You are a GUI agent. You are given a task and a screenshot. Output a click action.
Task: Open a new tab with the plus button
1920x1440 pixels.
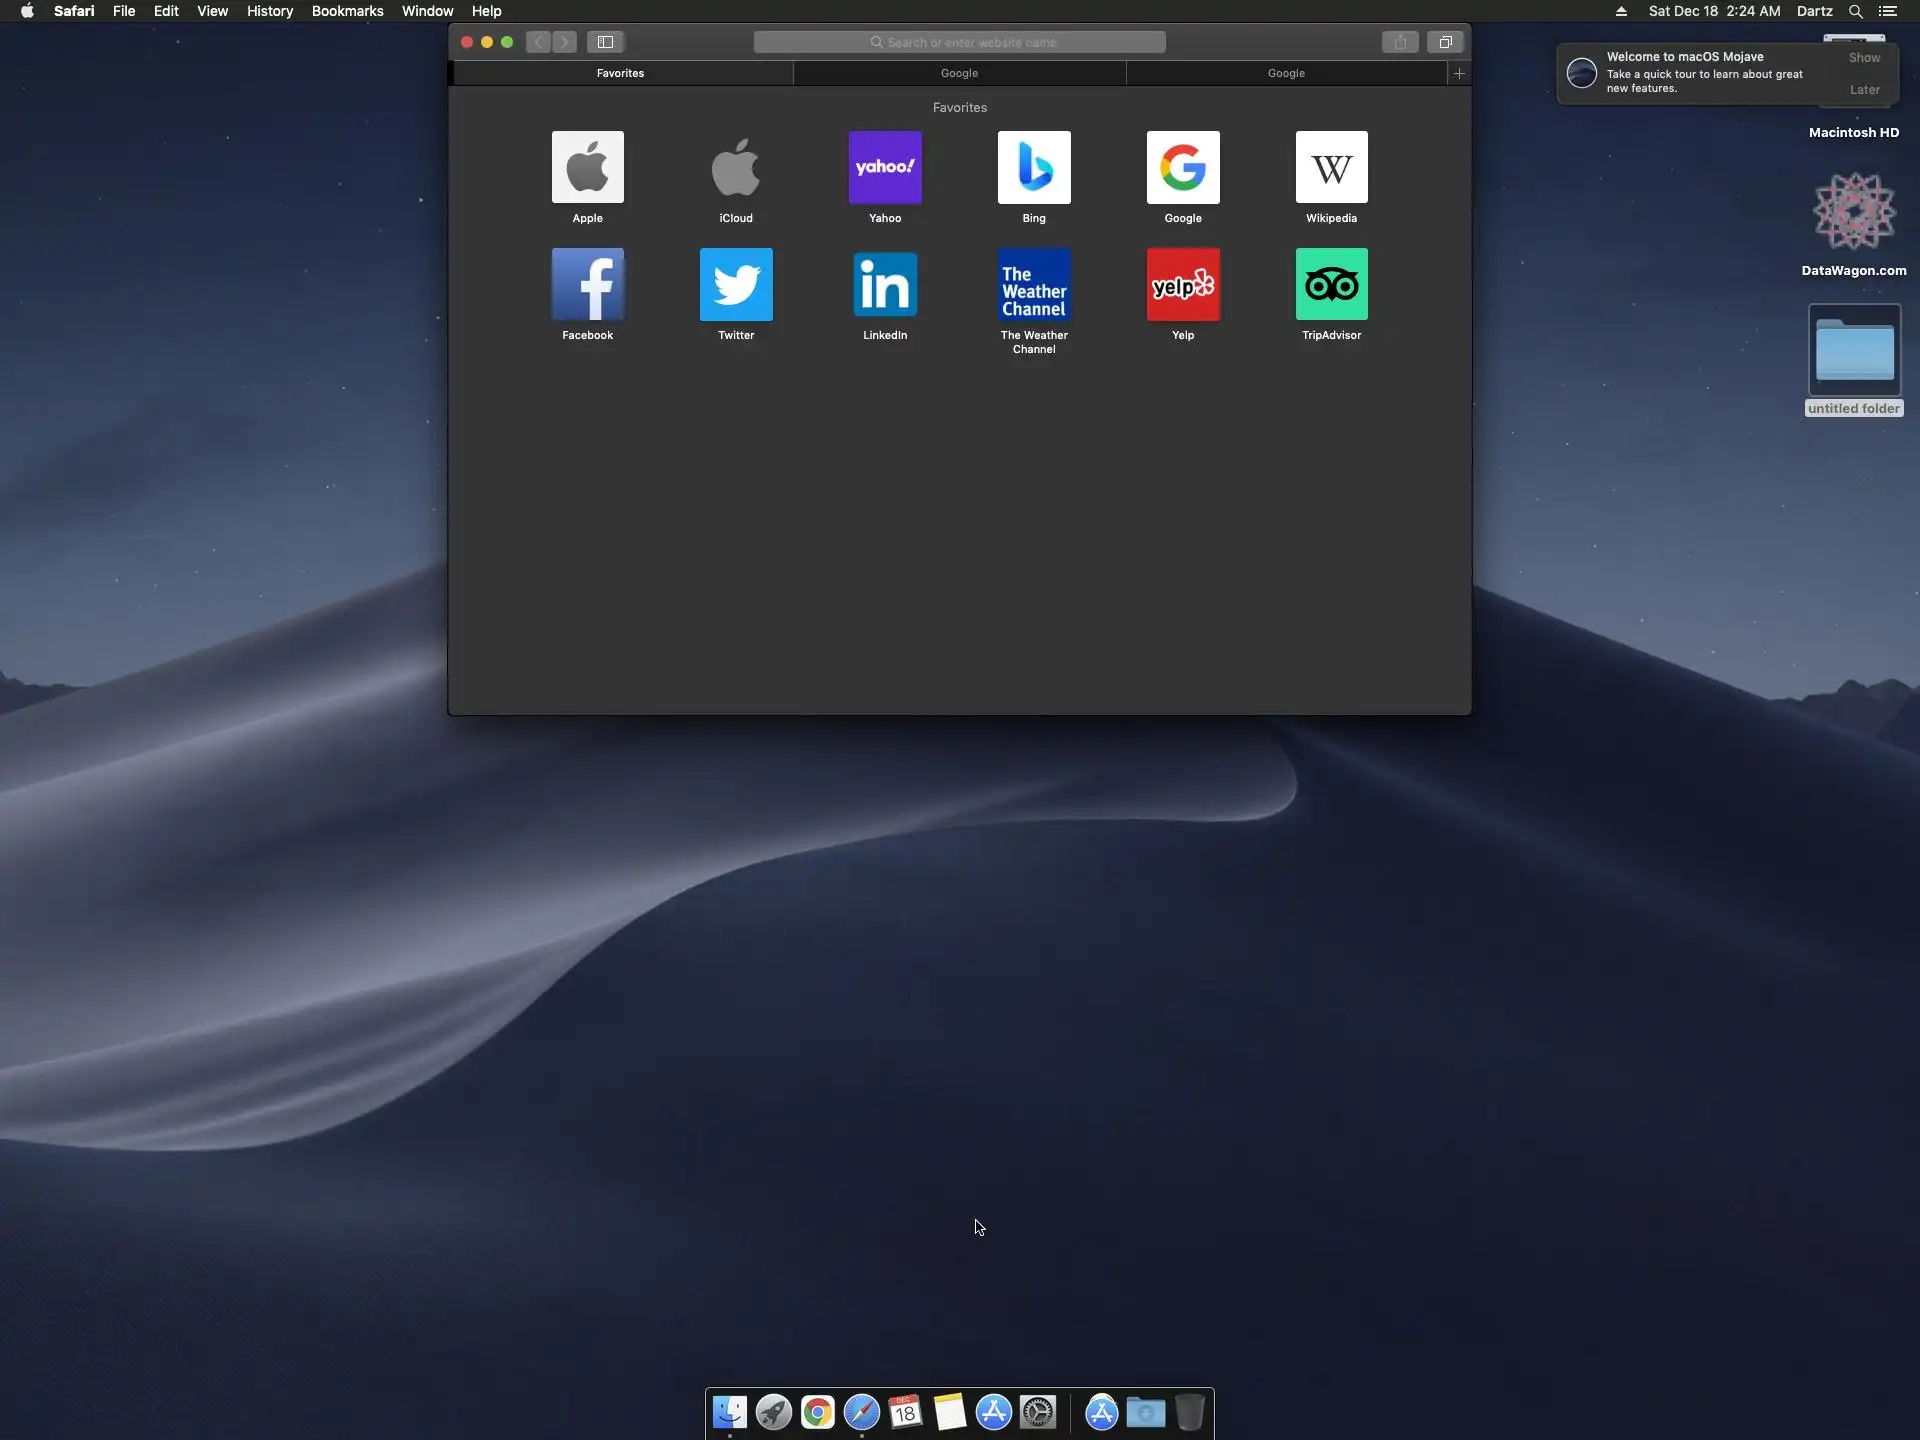(1459, 73)
